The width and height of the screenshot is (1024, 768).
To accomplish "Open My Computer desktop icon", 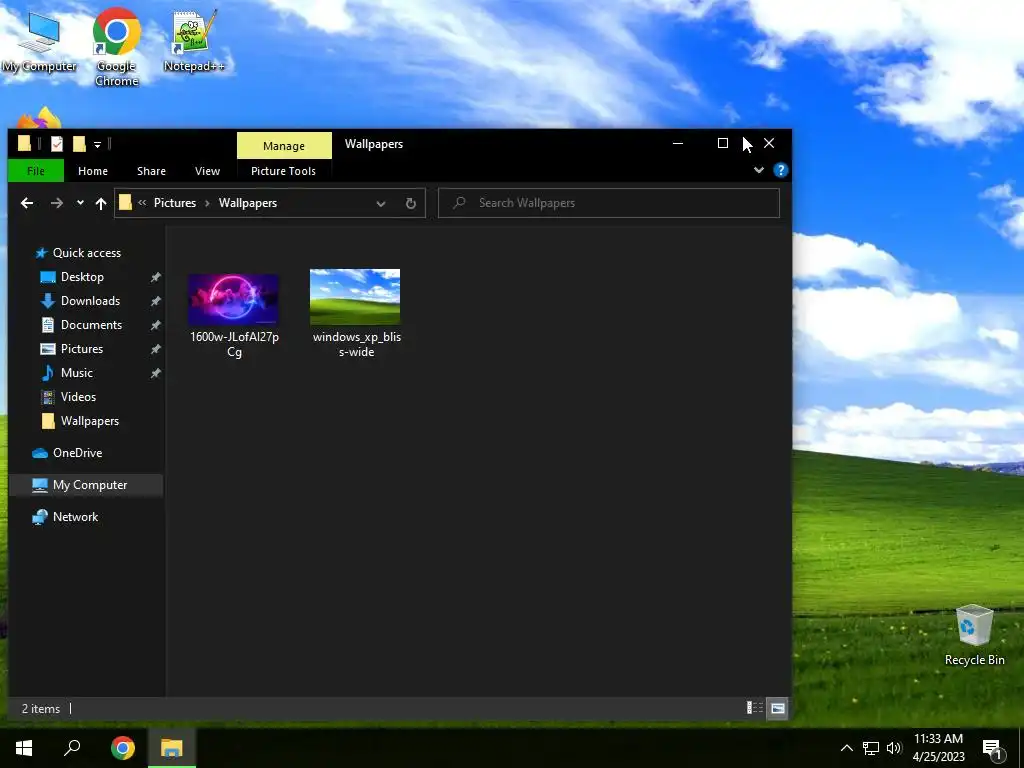I will coord(39,43).
